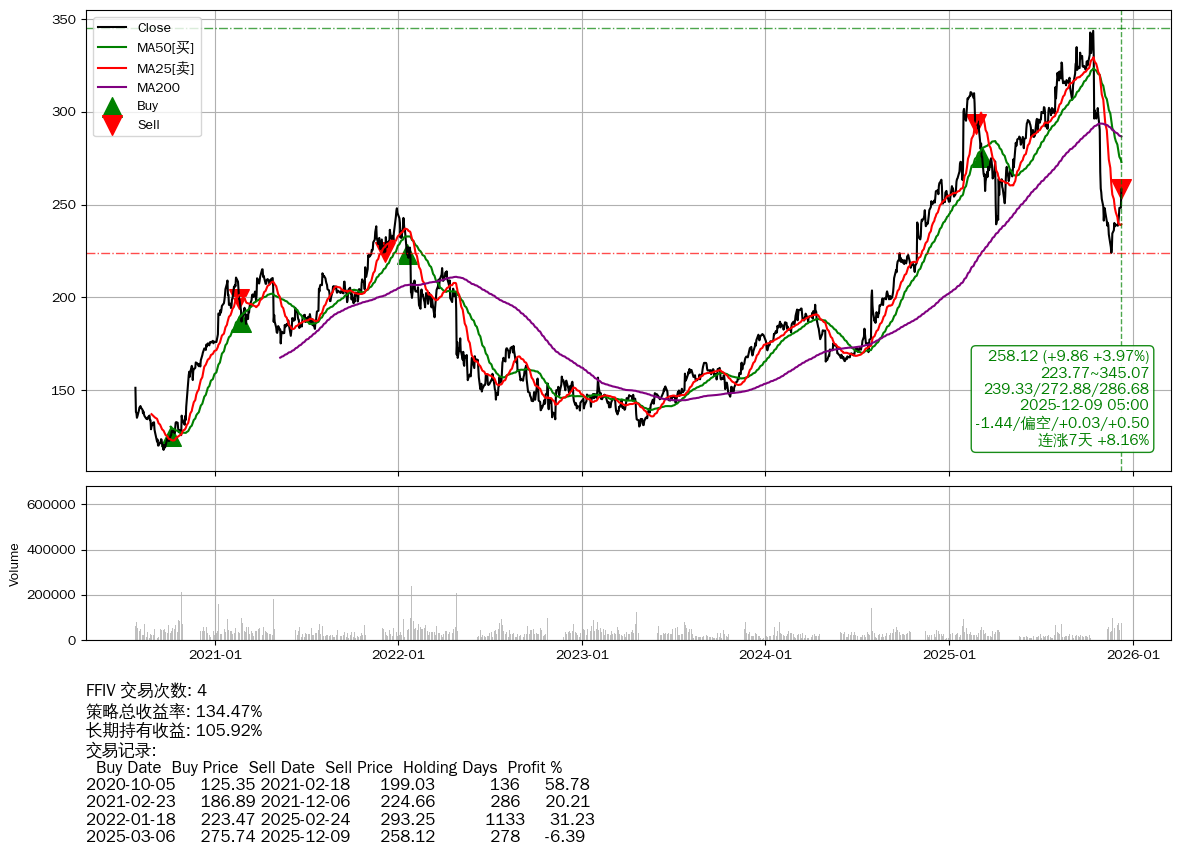Click the 258.12 price line in the info box
This screenshot has height=855, width=1180.
1068,356
